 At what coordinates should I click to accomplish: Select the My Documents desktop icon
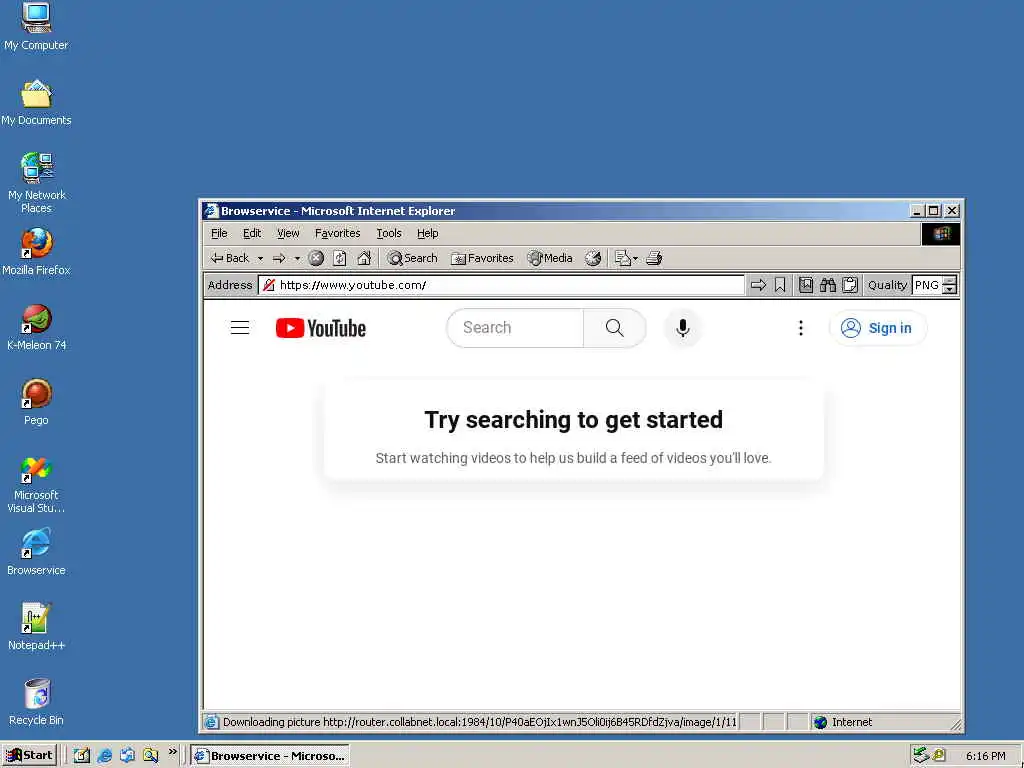(36, 103)
